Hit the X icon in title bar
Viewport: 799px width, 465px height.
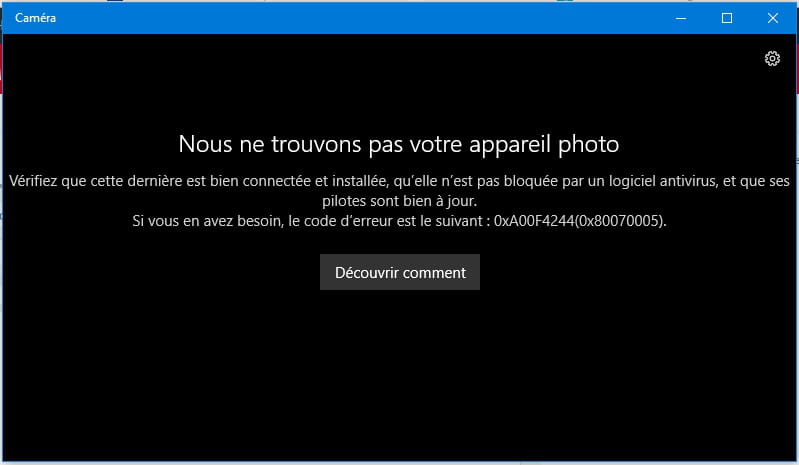pyautogui.click(x=773, y=18)
